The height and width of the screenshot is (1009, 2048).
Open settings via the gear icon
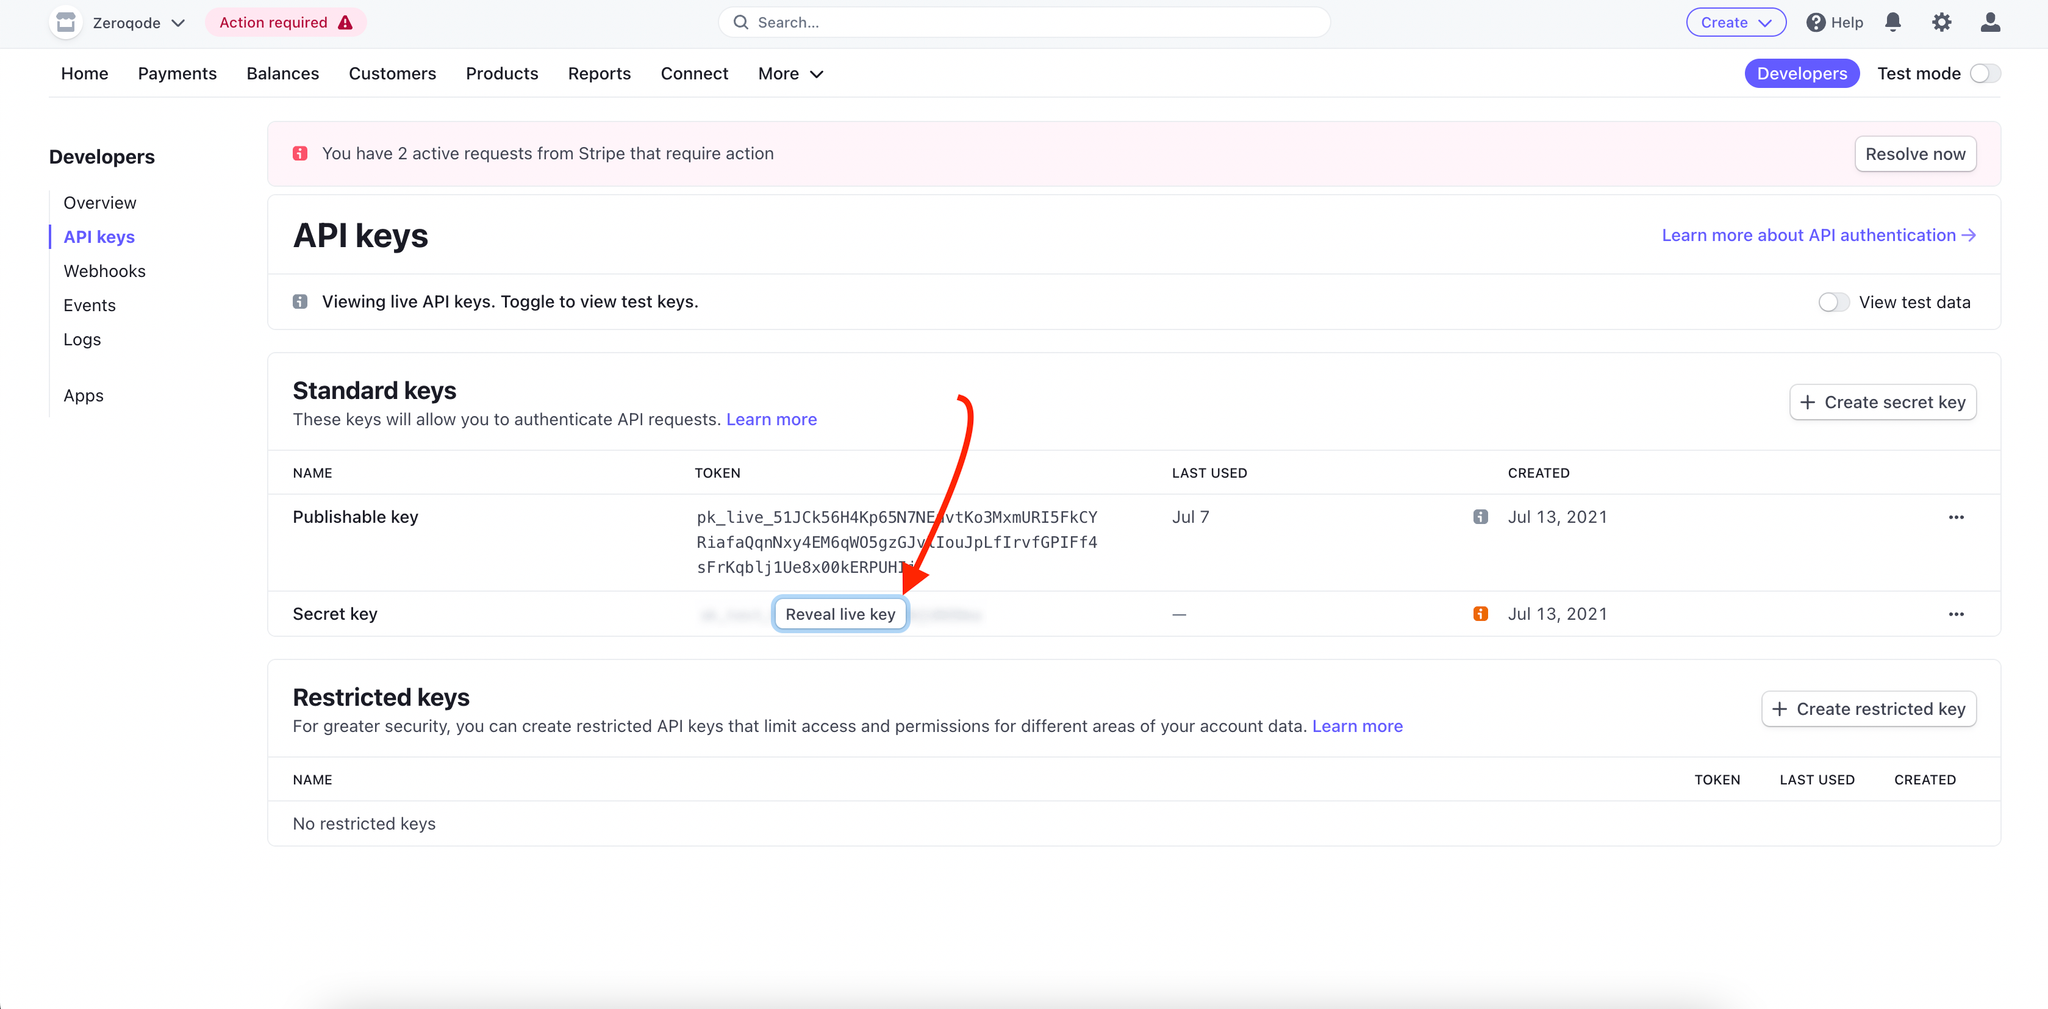(x=1942, y=22)
